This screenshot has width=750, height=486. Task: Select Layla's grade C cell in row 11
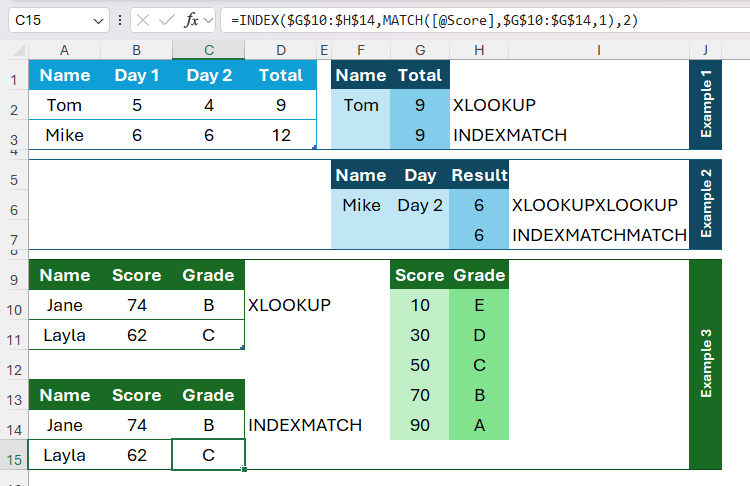[x=208, y=335]
